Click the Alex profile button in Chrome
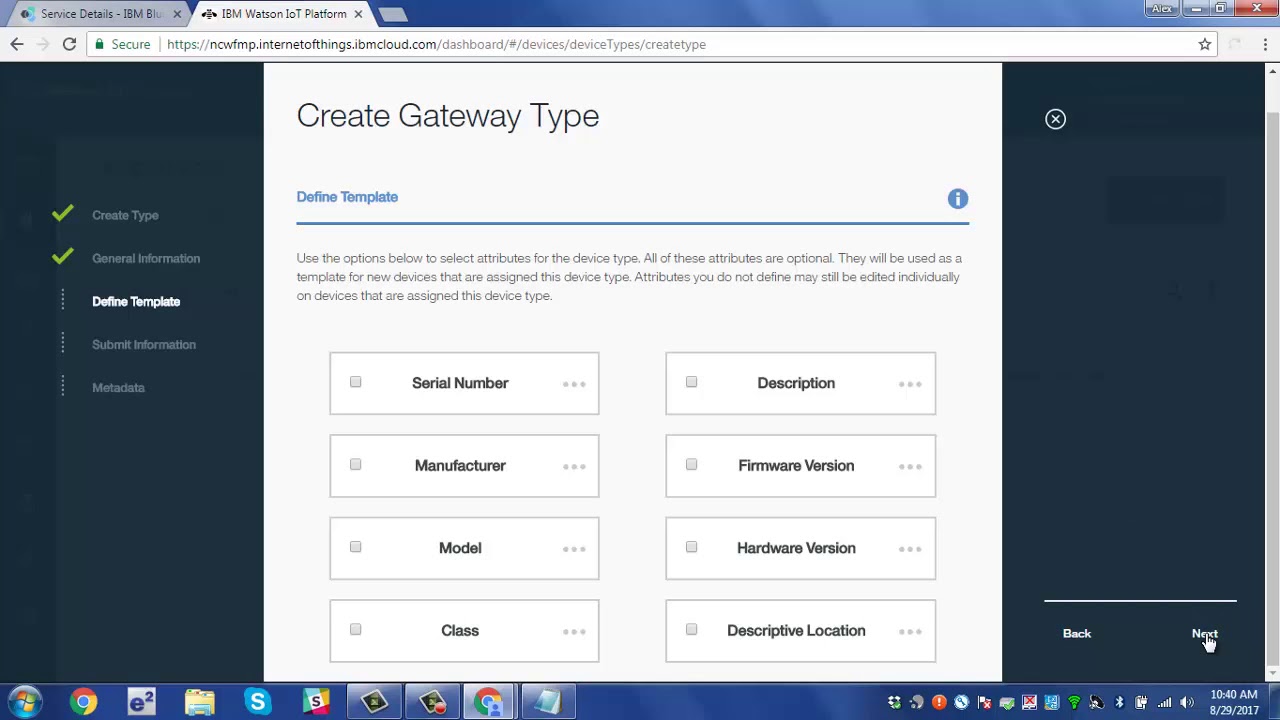 click(x=1162, y=9)
